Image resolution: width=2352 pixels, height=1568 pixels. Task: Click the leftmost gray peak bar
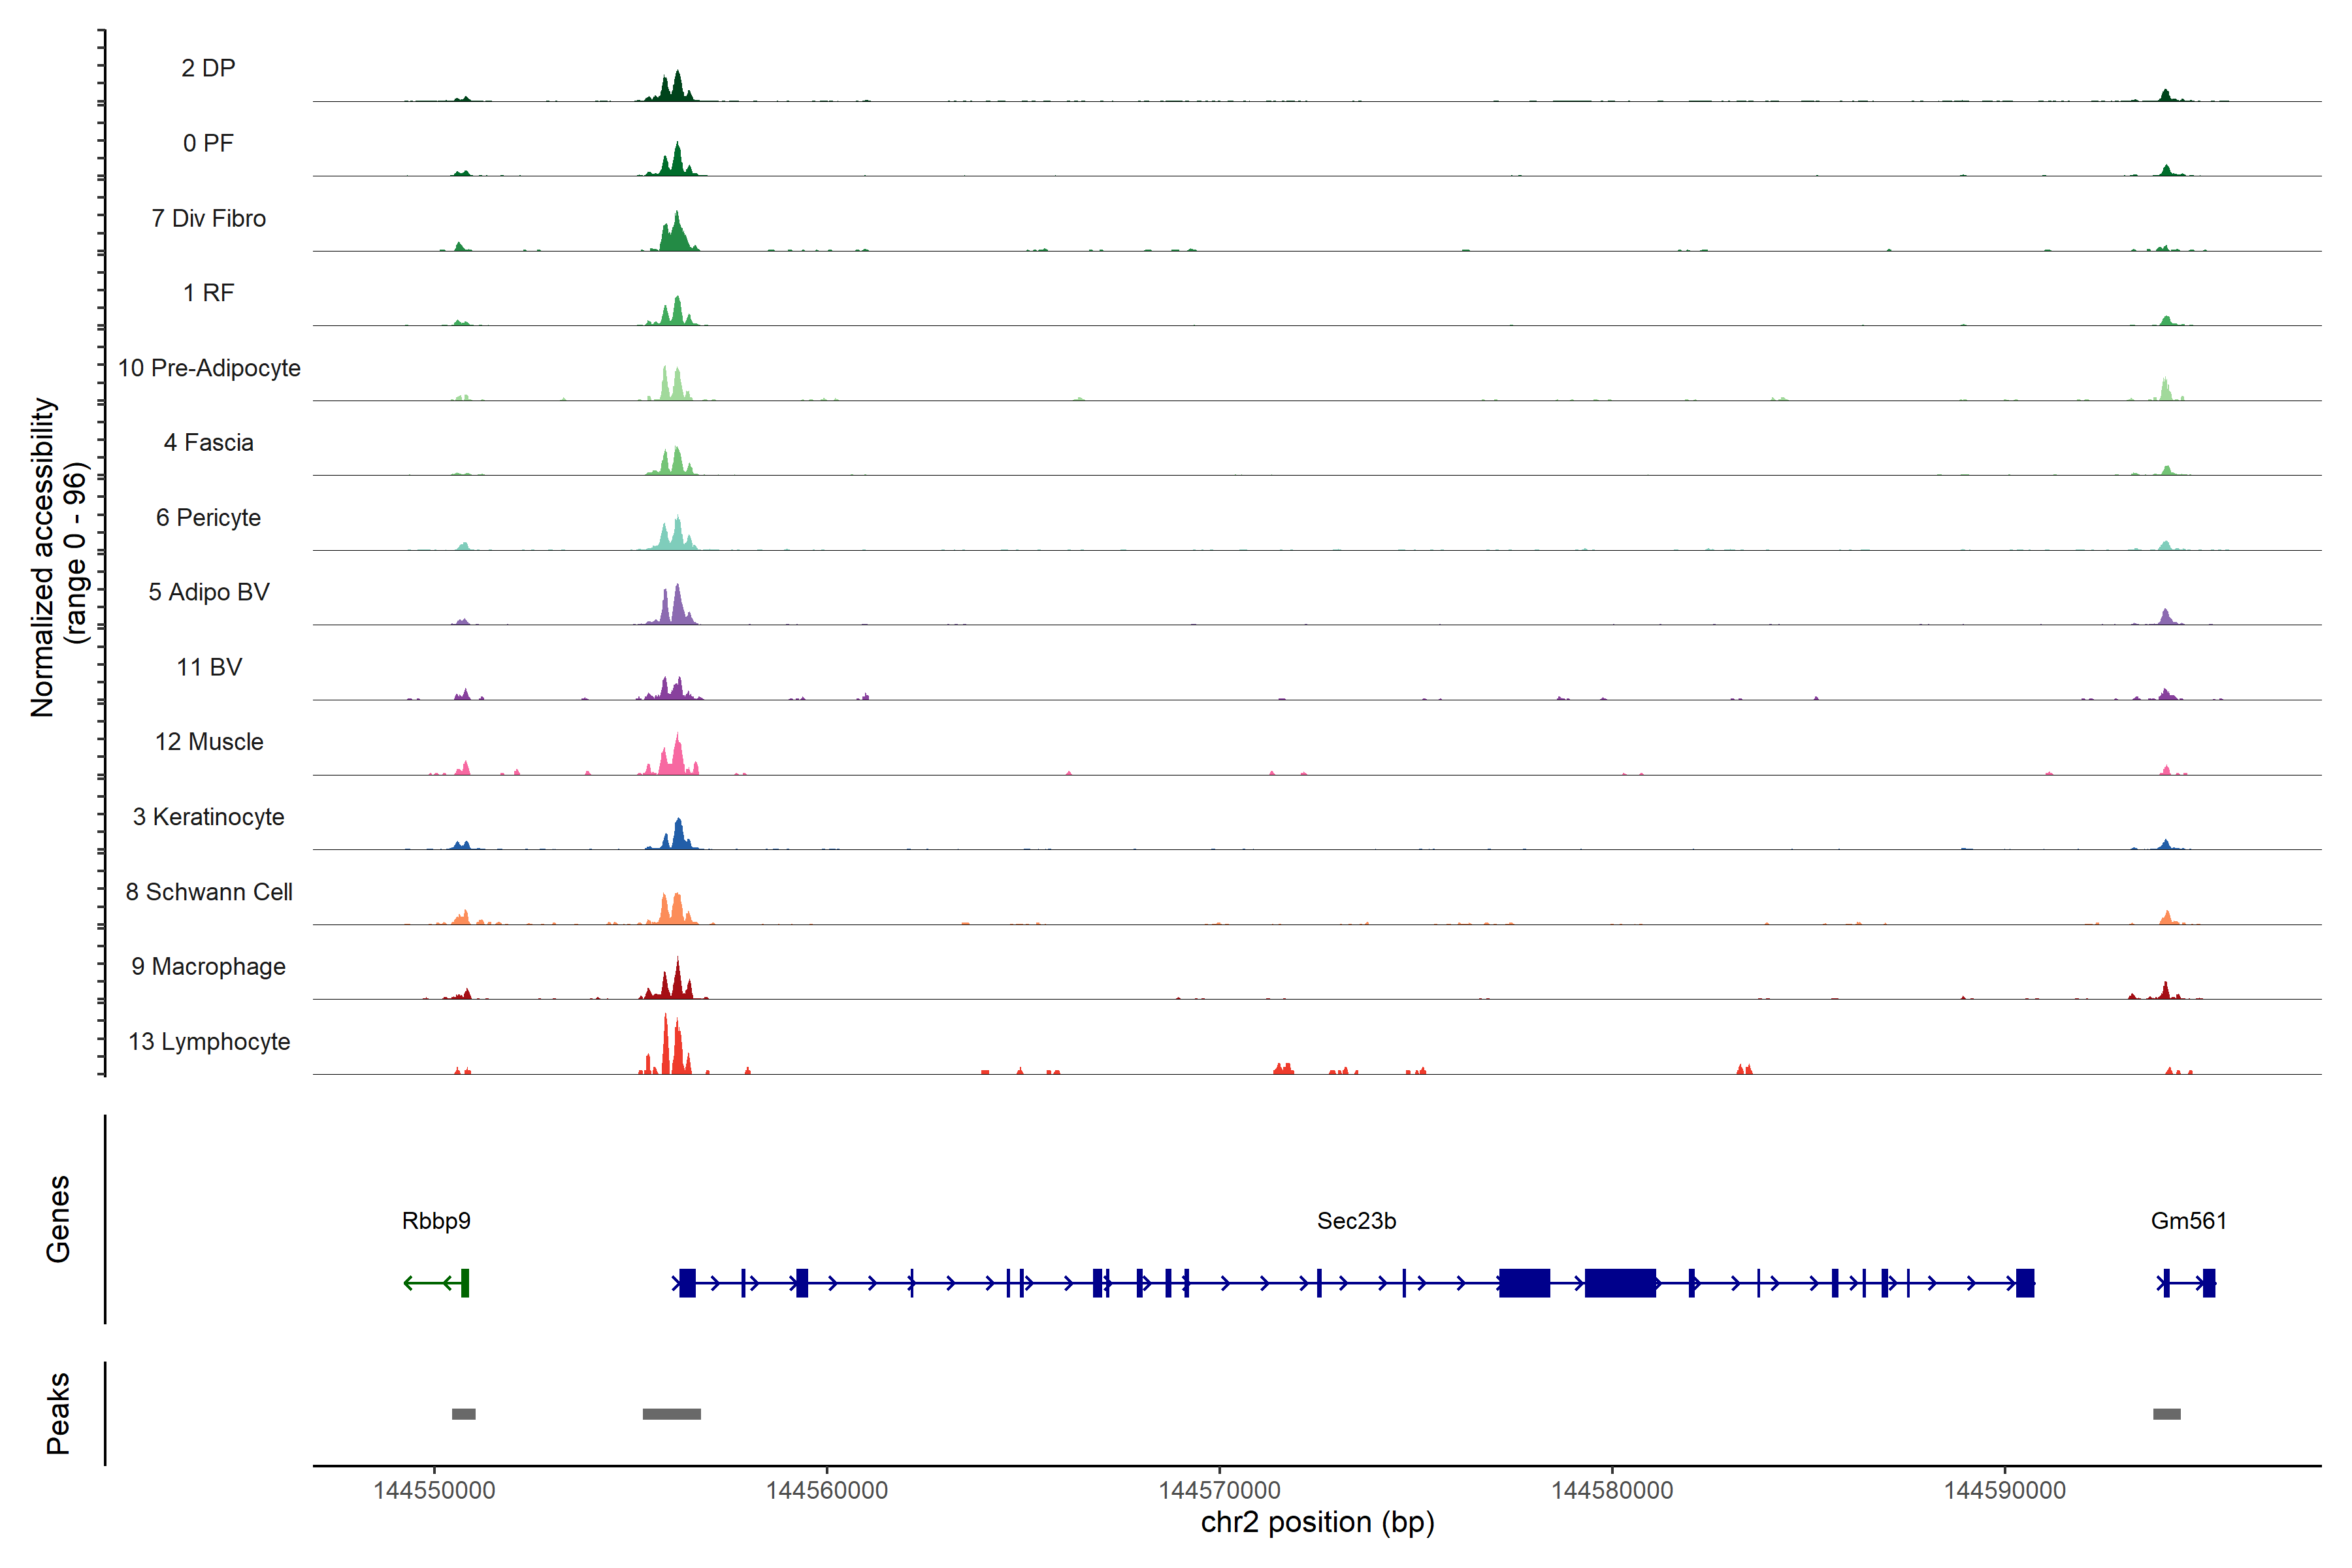[463, 1413]
